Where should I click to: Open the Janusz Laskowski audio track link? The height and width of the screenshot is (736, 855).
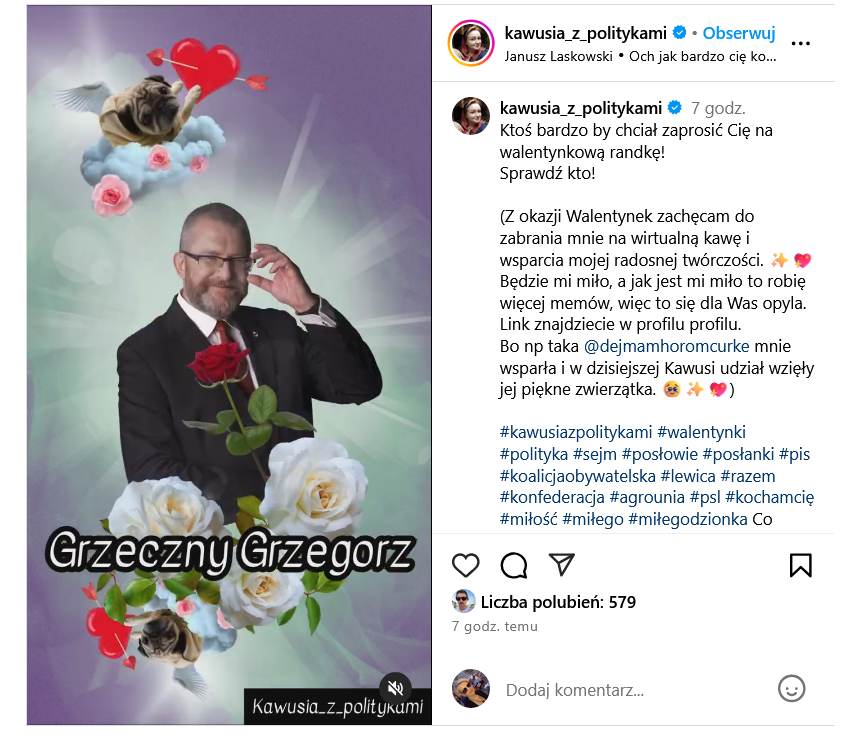tap(558, 57)
